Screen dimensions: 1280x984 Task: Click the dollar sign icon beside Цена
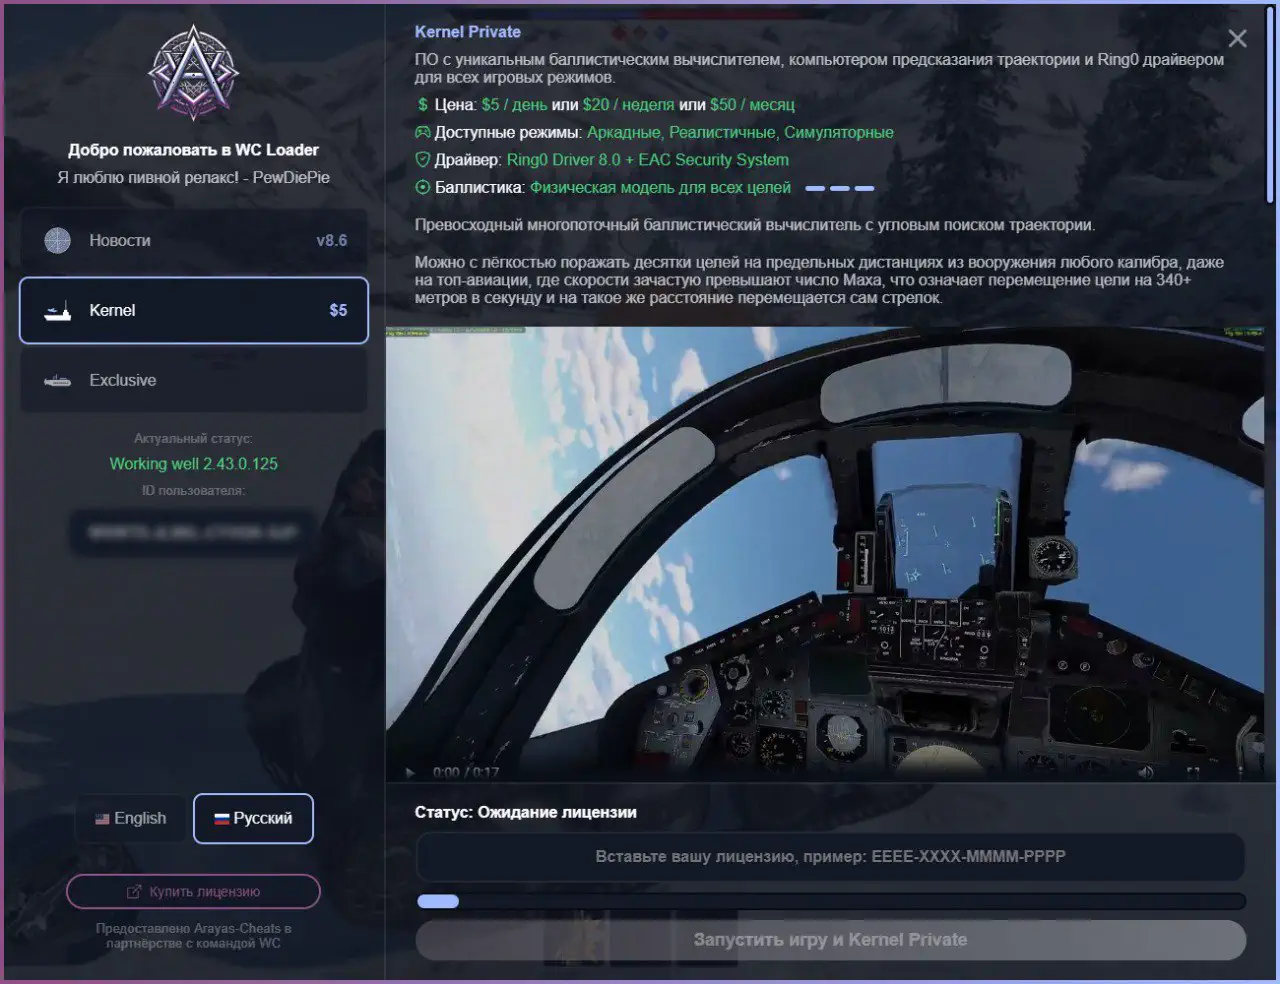[423, 105]
